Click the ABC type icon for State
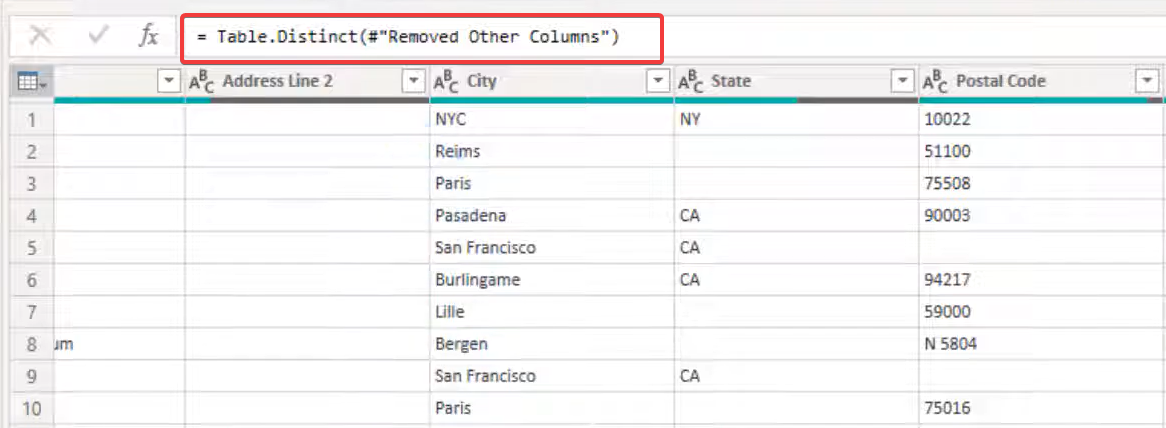1166x428 pixels. pyautogui.click(x=691, y=82)
